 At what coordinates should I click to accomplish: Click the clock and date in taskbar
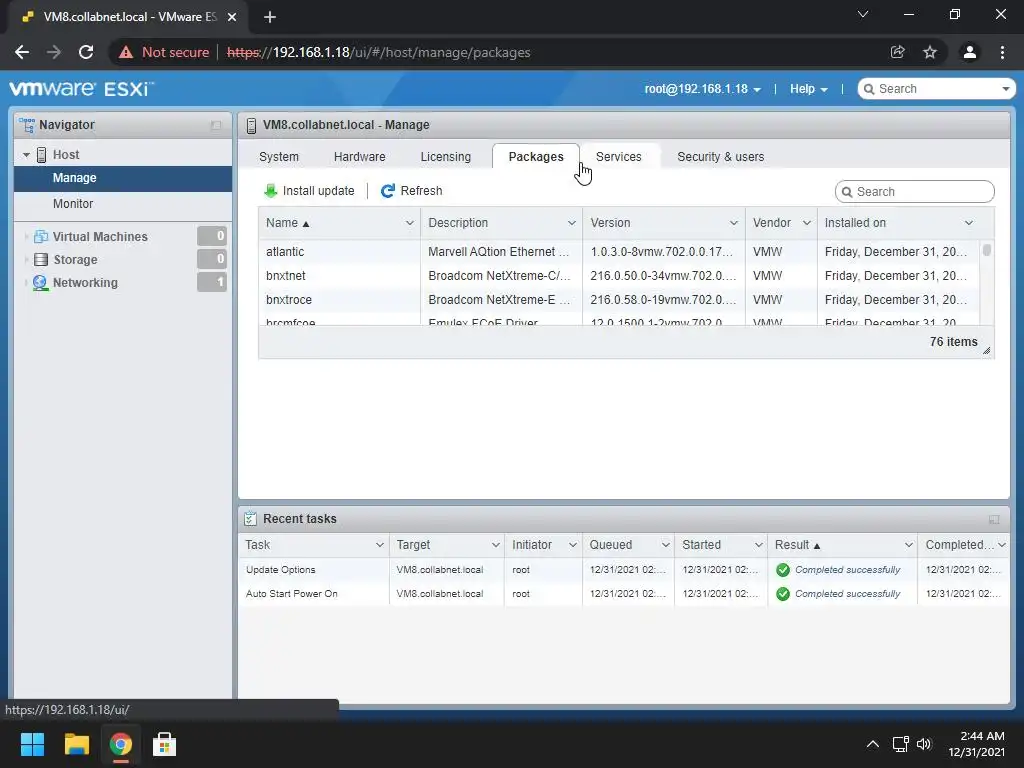click(x=976, y=744)
